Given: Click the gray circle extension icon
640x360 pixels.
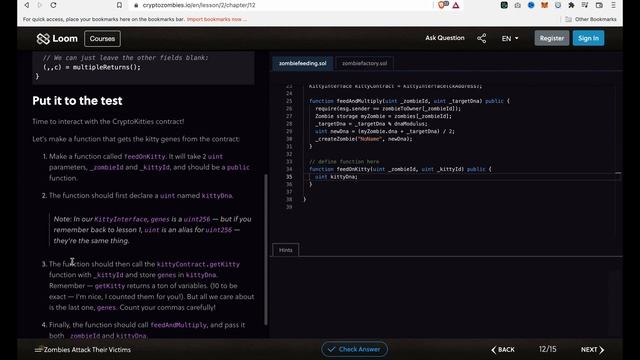Looking at the screenshot, I should [558, 5].
